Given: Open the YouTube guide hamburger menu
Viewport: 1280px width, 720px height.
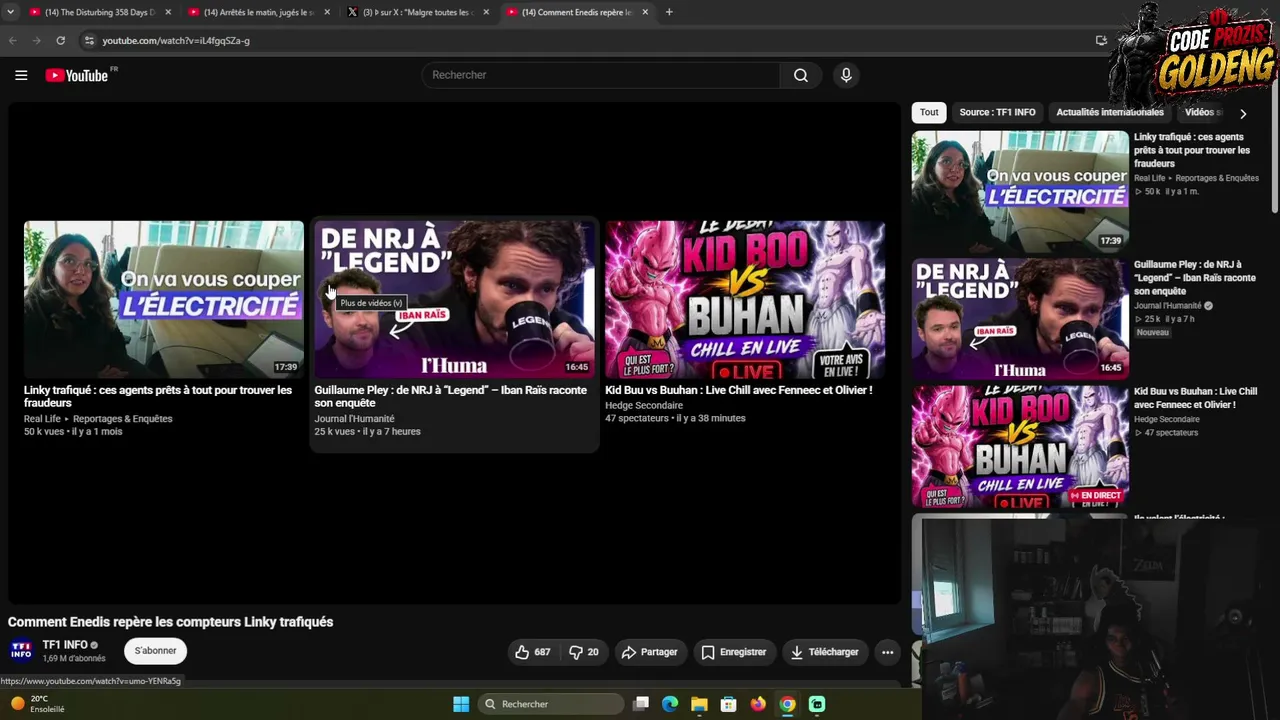Looking at the screenshot, I should pyautogui.click(x=21, y=75).
